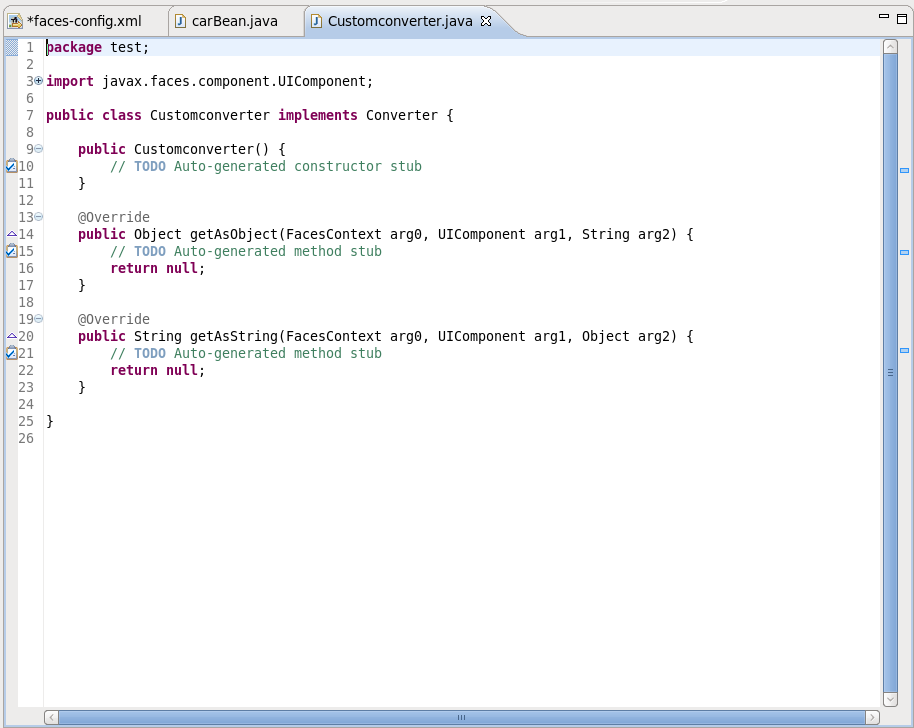Close the Customconverter.java tab
Image resolution: width=914 pixels, height=728 pixels.
(x=486, y=21)
